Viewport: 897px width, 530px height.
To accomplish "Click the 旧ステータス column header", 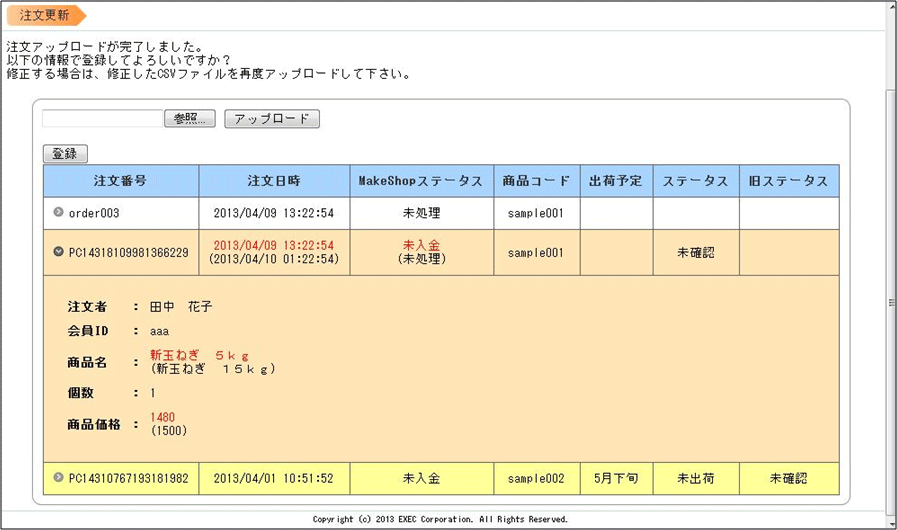I will point(789,181).
